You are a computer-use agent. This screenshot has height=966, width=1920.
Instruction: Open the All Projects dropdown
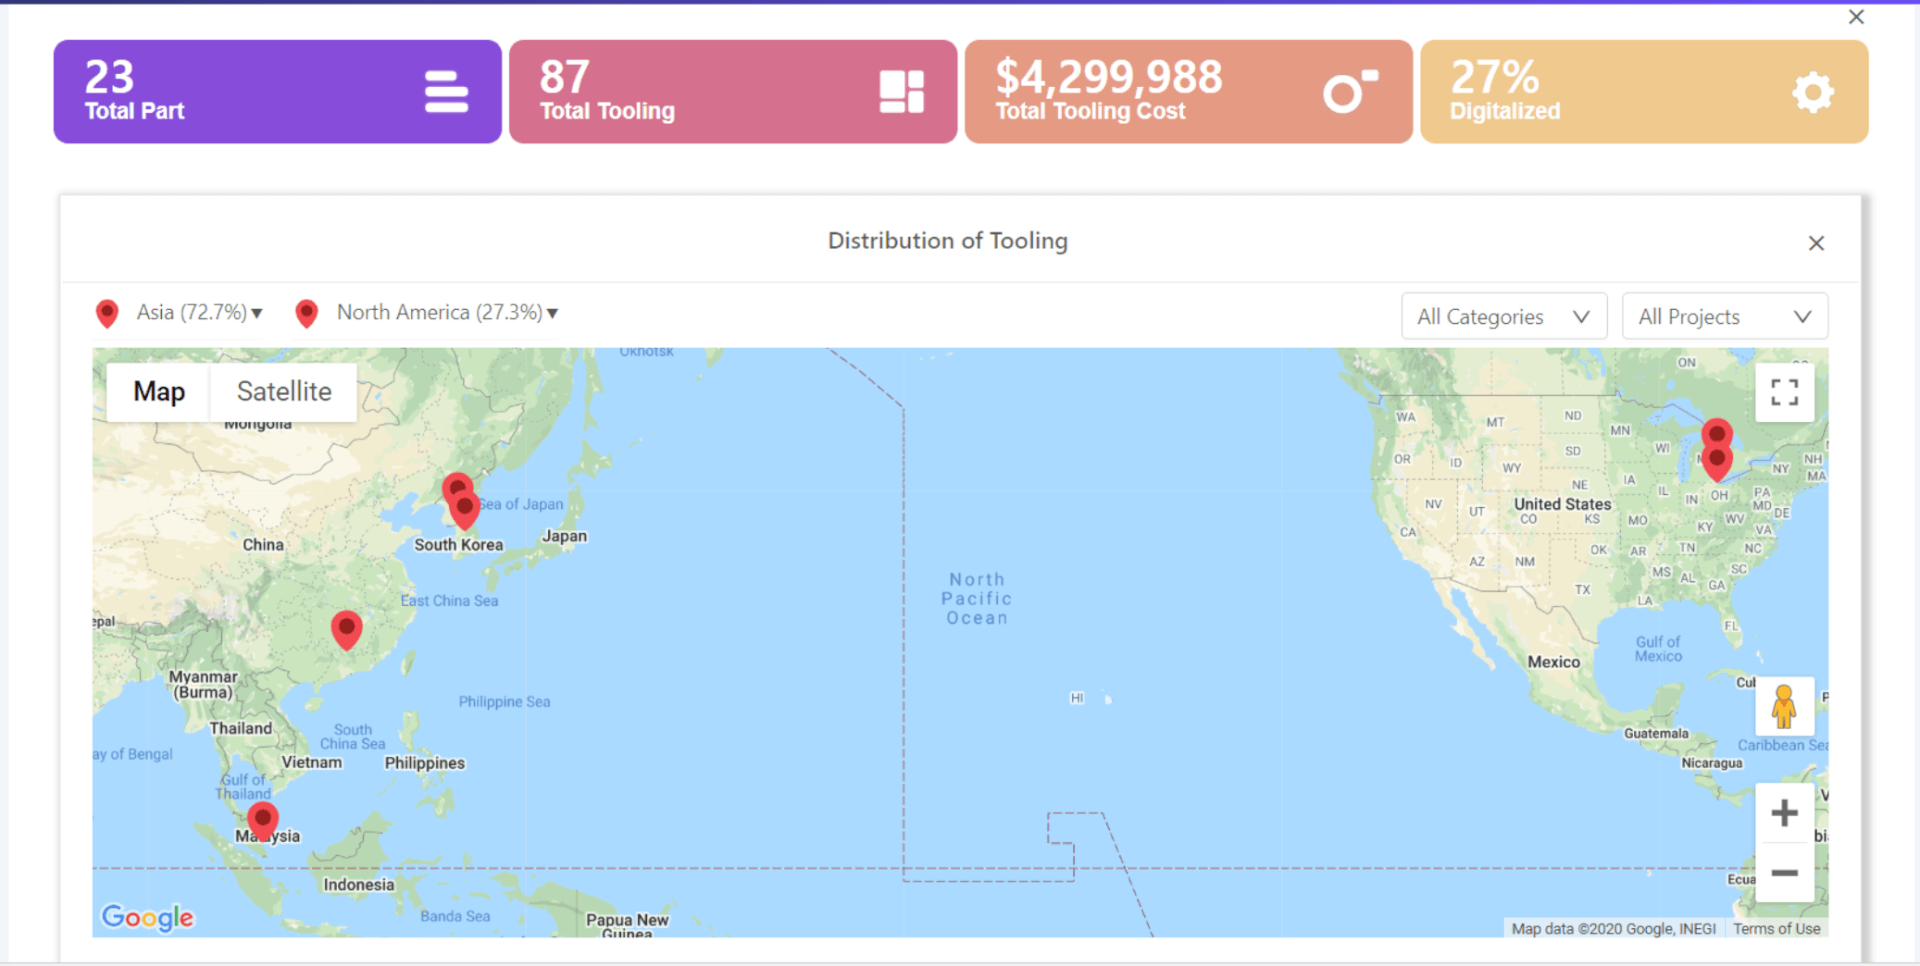click(1724, 316)
